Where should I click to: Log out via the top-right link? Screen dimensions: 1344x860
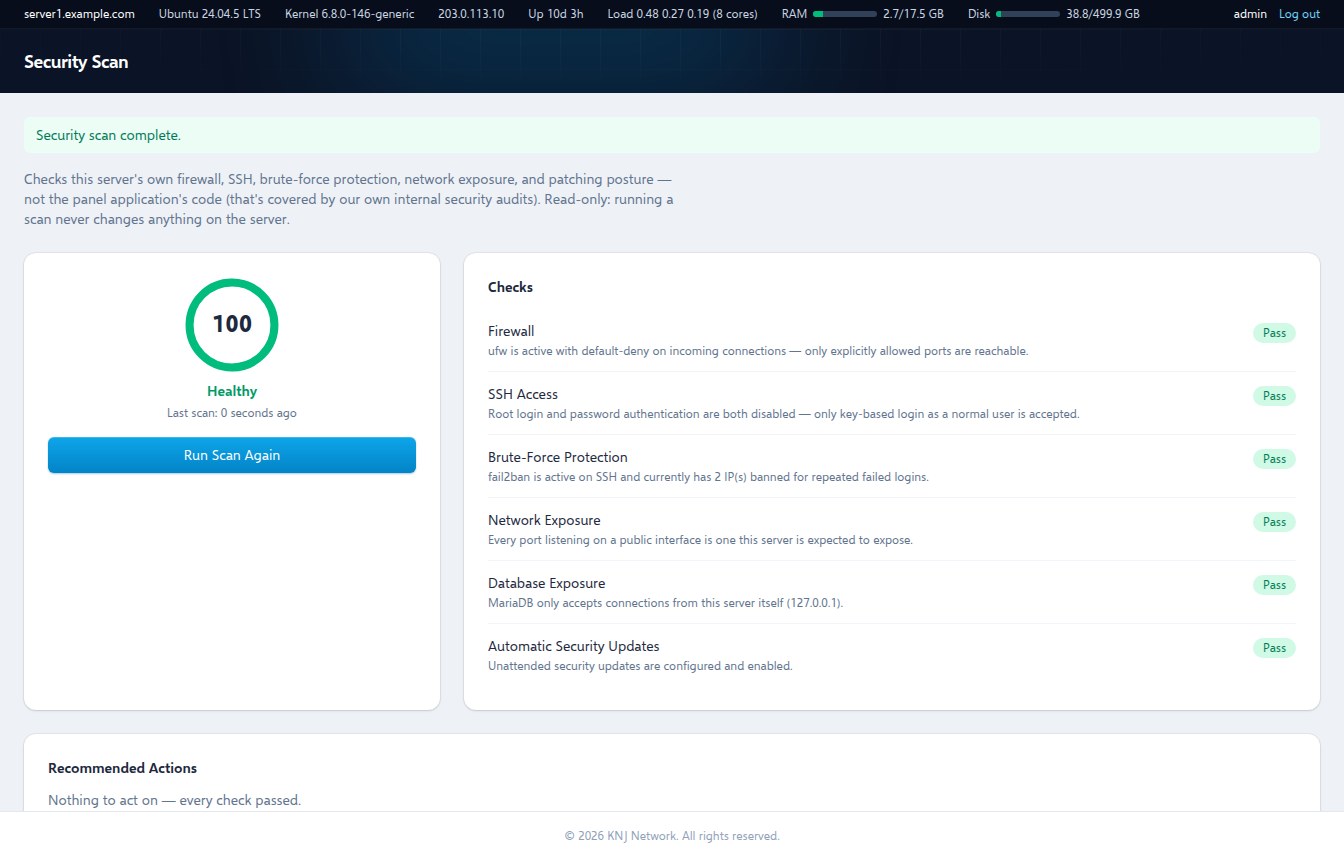click(x=1299, y=14)
